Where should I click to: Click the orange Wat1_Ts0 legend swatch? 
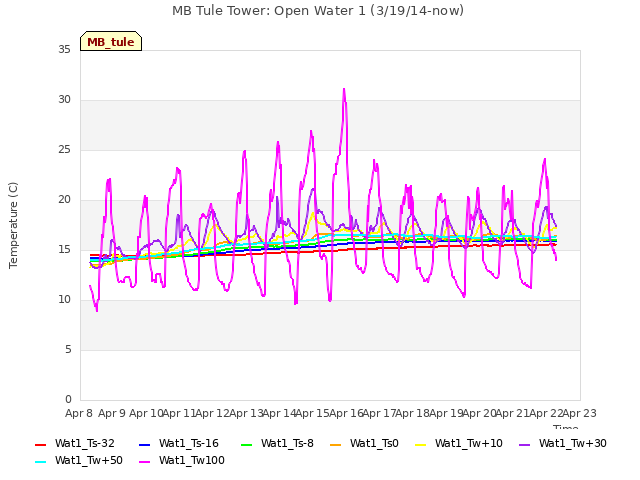(336, 444)
